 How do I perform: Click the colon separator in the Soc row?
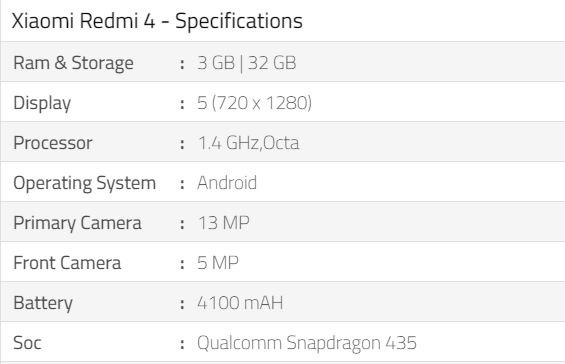(182, 344)
